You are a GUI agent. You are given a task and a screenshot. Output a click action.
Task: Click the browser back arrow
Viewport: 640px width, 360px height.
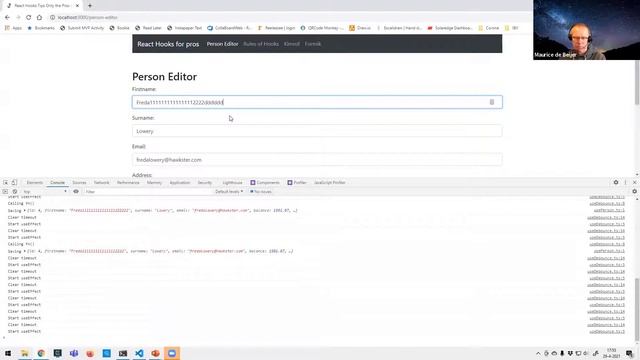pos(7,18)
